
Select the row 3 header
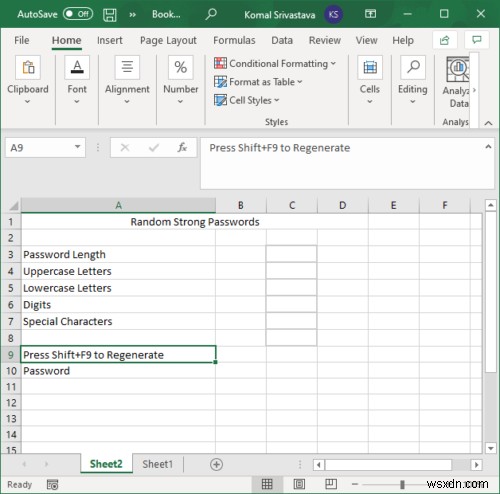(x=11, y=255)
